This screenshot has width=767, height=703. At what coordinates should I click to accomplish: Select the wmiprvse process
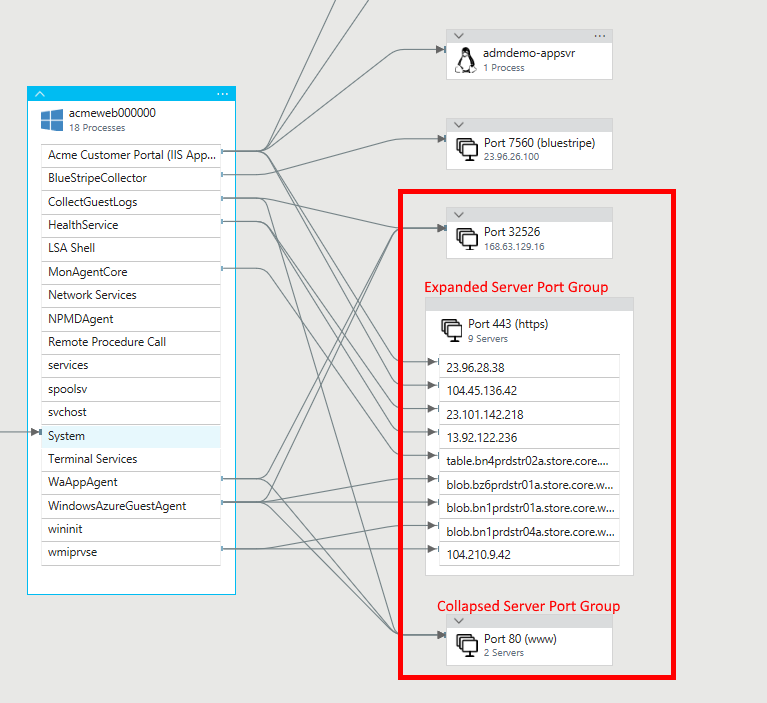(131, 553)
